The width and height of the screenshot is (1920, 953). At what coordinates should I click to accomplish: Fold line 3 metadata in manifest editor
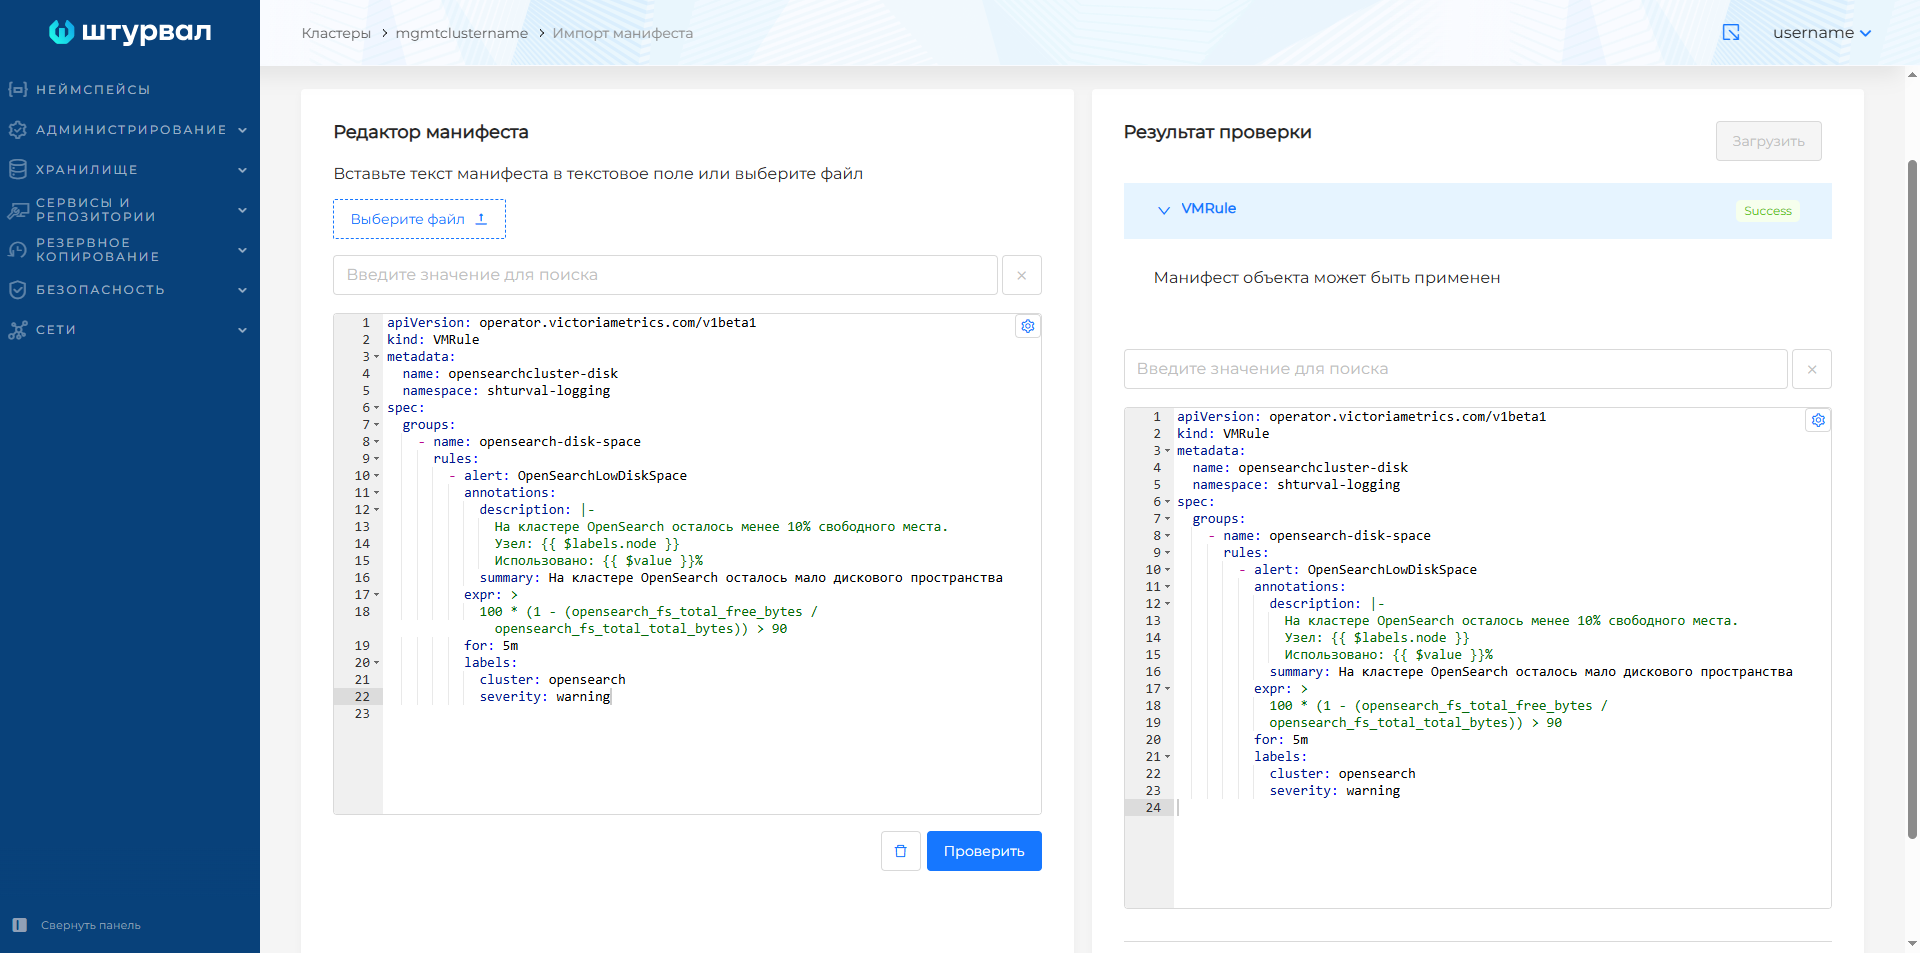pyautogui.click(x=377, y=357)
